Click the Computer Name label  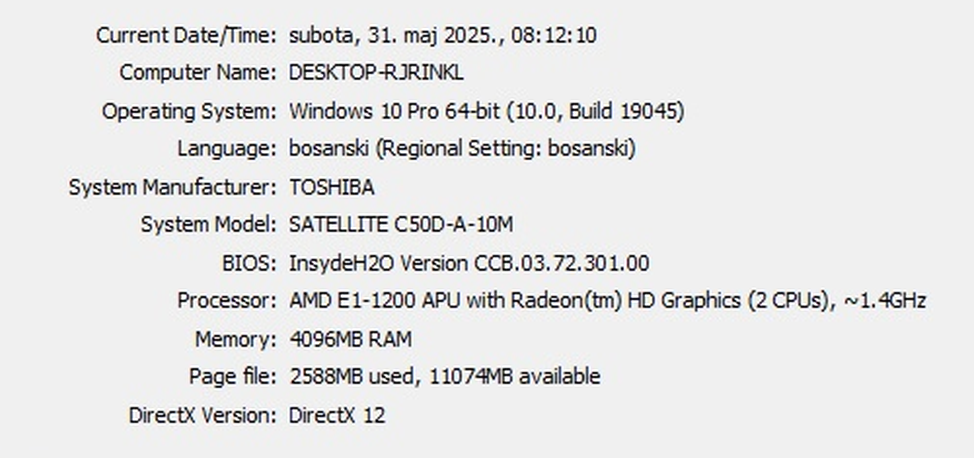pos(198,73)
